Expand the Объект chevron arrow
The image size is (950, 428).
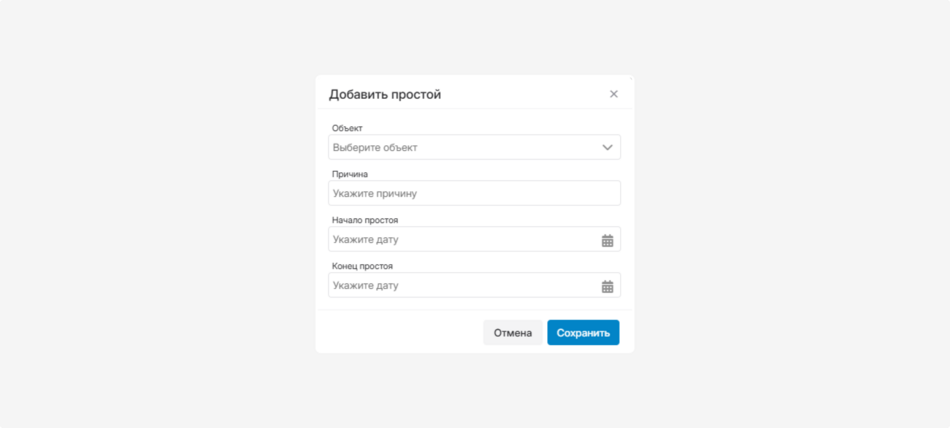coord(607,147)
